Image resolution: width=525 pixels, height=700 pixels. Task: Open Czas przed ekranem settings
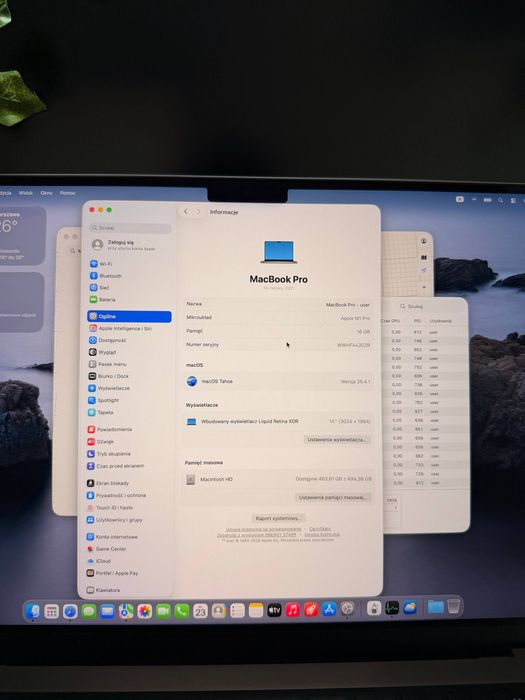coord(115,466)
